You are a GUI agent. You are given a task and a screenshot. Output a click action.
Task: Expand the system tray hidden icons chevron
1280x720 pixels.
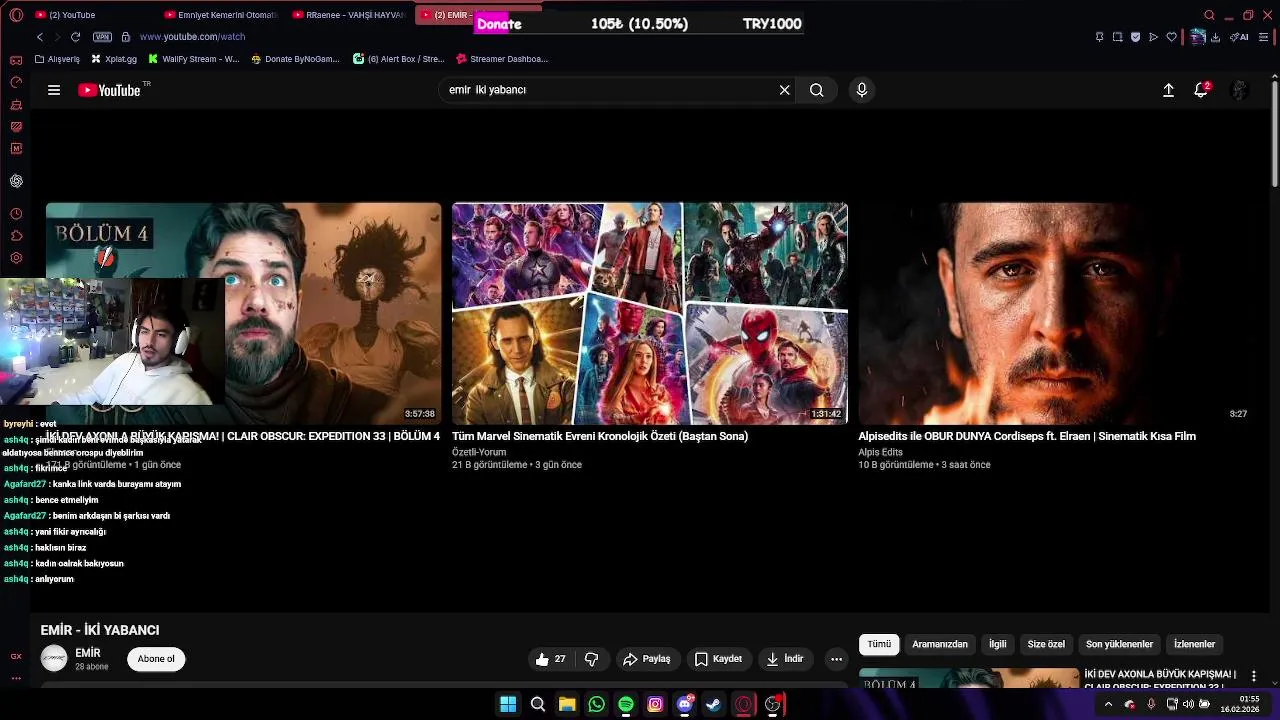click(x=1108, y=705)
